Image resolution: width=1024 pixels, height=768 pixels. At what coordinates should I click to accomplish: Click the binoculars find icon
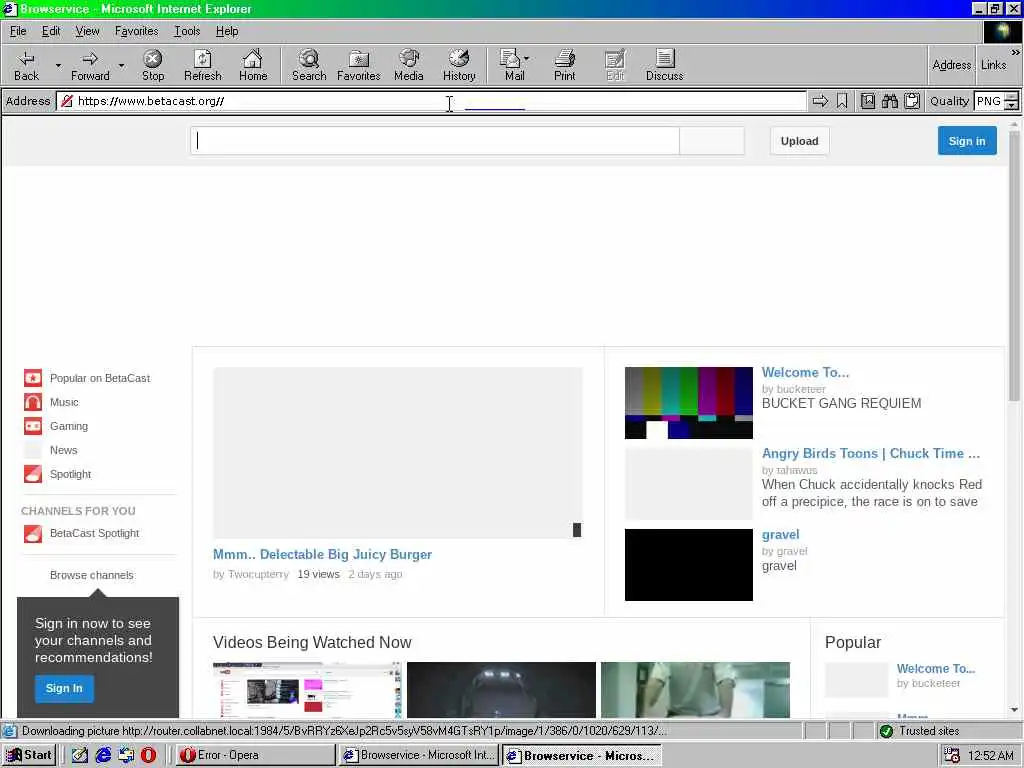pos(889,101)
